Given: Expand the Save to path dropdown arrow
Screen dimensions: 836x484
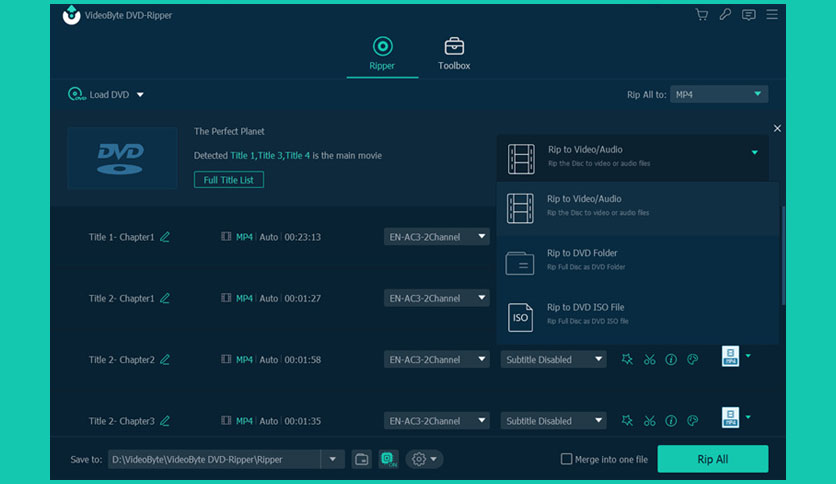Looking at the screenshot, I should tap(333, 459).
